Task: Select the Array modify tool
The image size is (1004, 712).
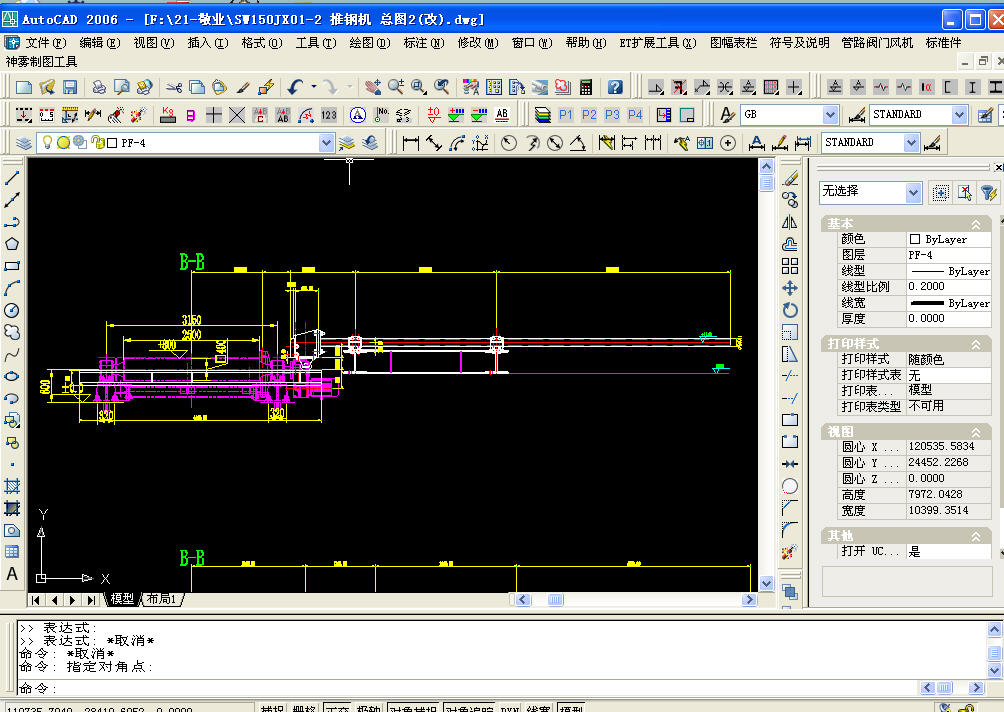Action: [790, 266]
